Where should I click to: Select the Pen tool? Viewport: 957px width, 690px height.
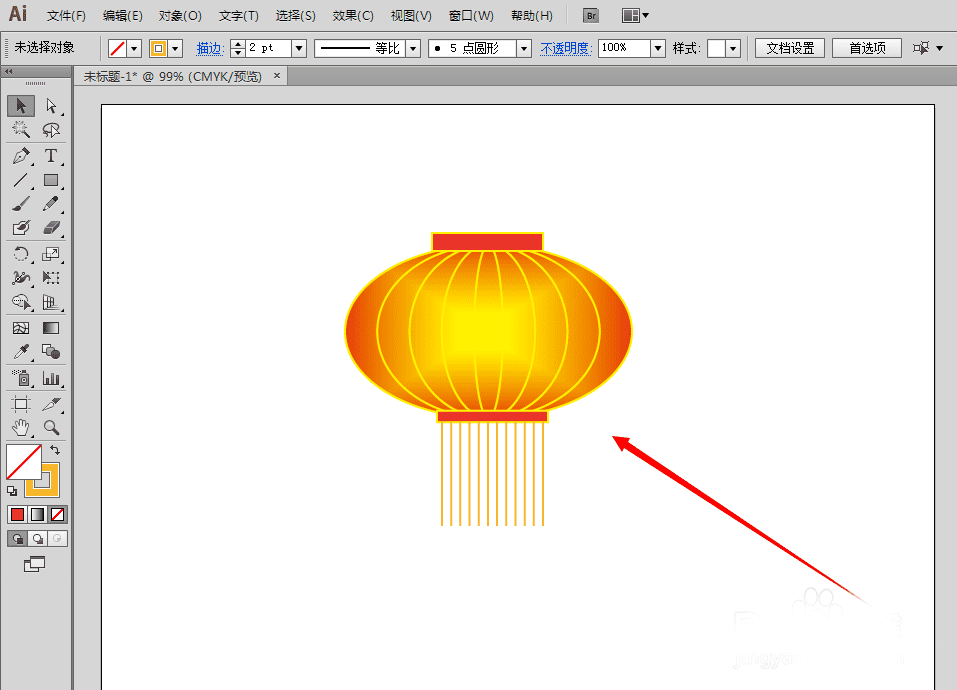[21, 156]
